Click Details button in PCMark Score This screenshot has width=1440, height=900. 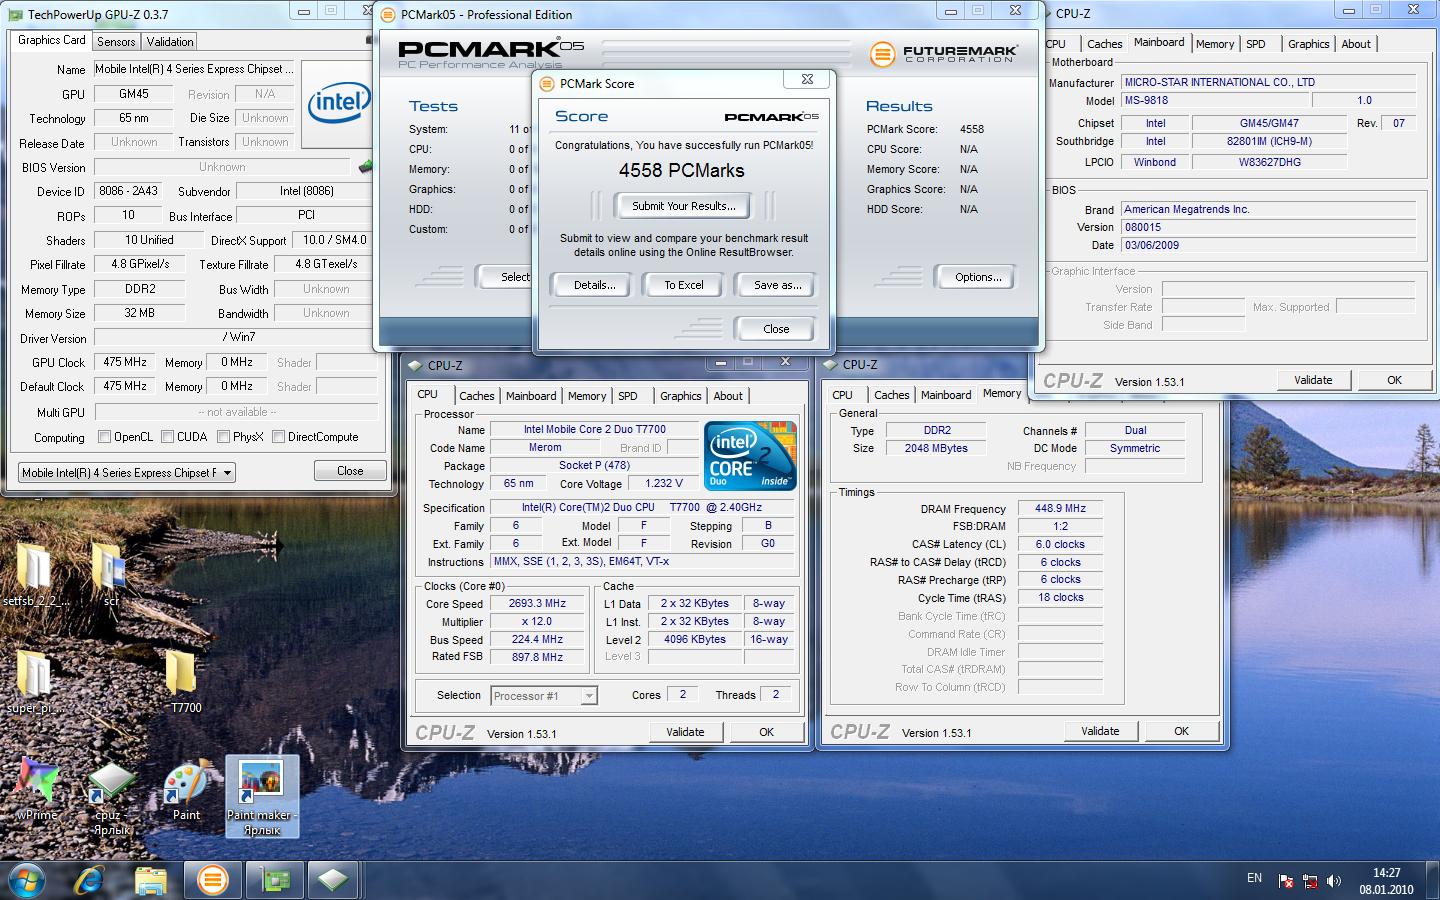pos(594,285)
